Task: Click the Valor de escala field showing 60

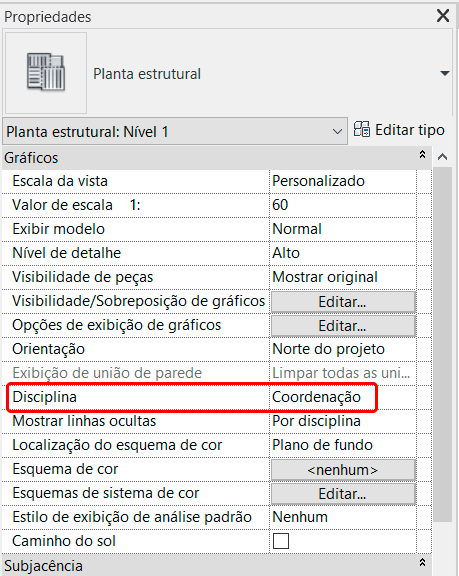Action: [x=343, y=205]
